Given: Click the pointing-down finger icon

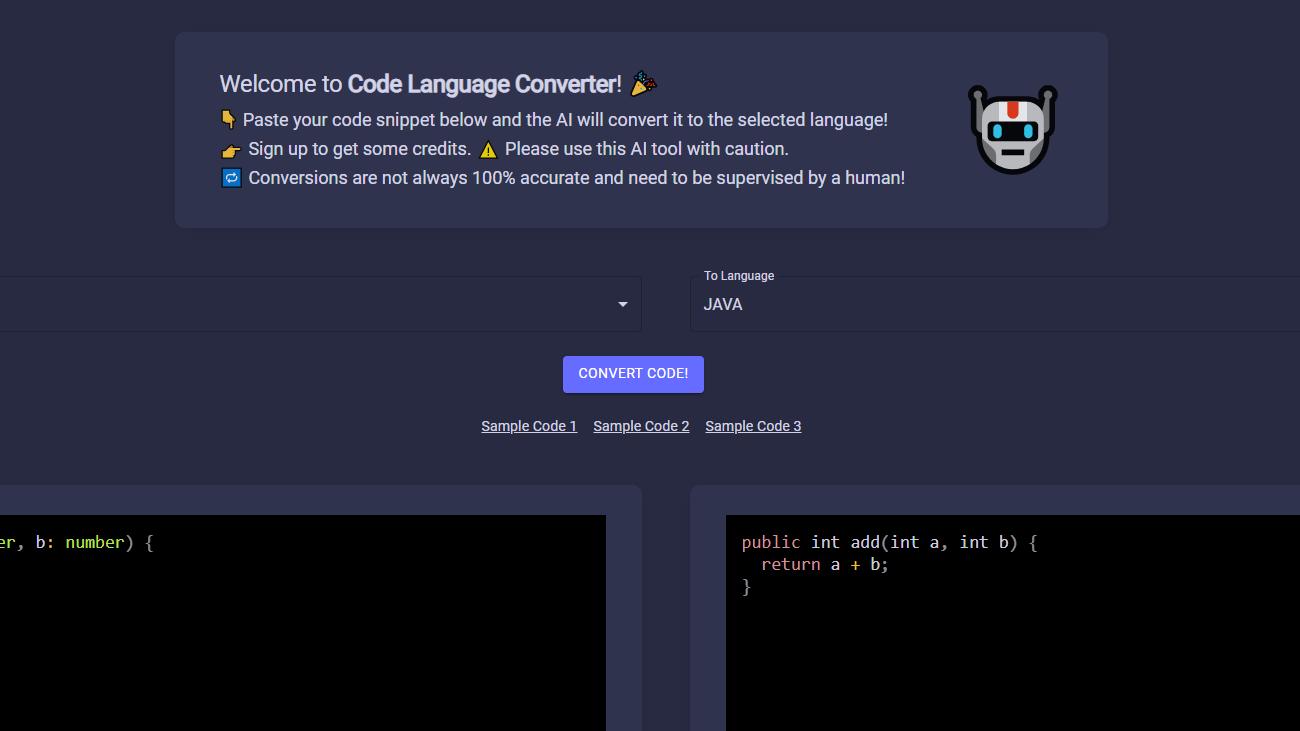Looking at the screenshot, I should [x=229, y=117].
